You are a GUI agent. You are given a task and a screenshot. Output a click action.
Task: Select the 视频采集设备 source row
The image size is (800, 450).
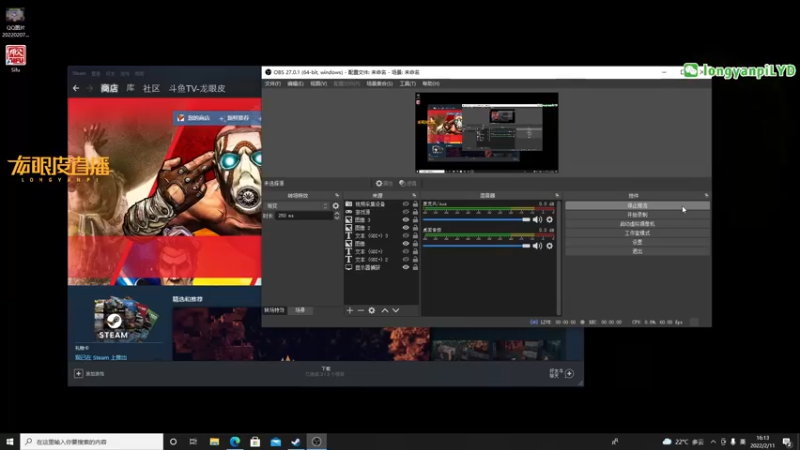[382, 204]
